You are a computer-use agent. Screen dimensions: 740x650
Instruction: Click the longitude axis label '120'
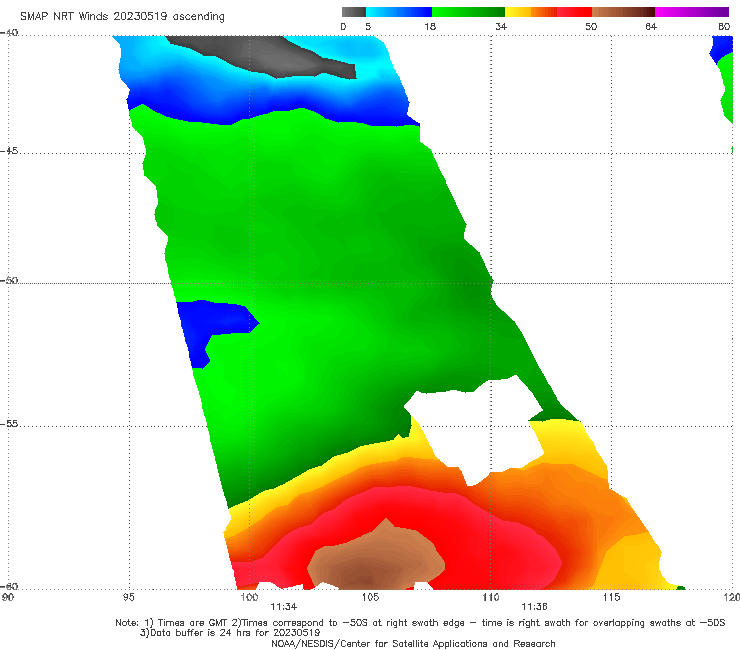732,598
